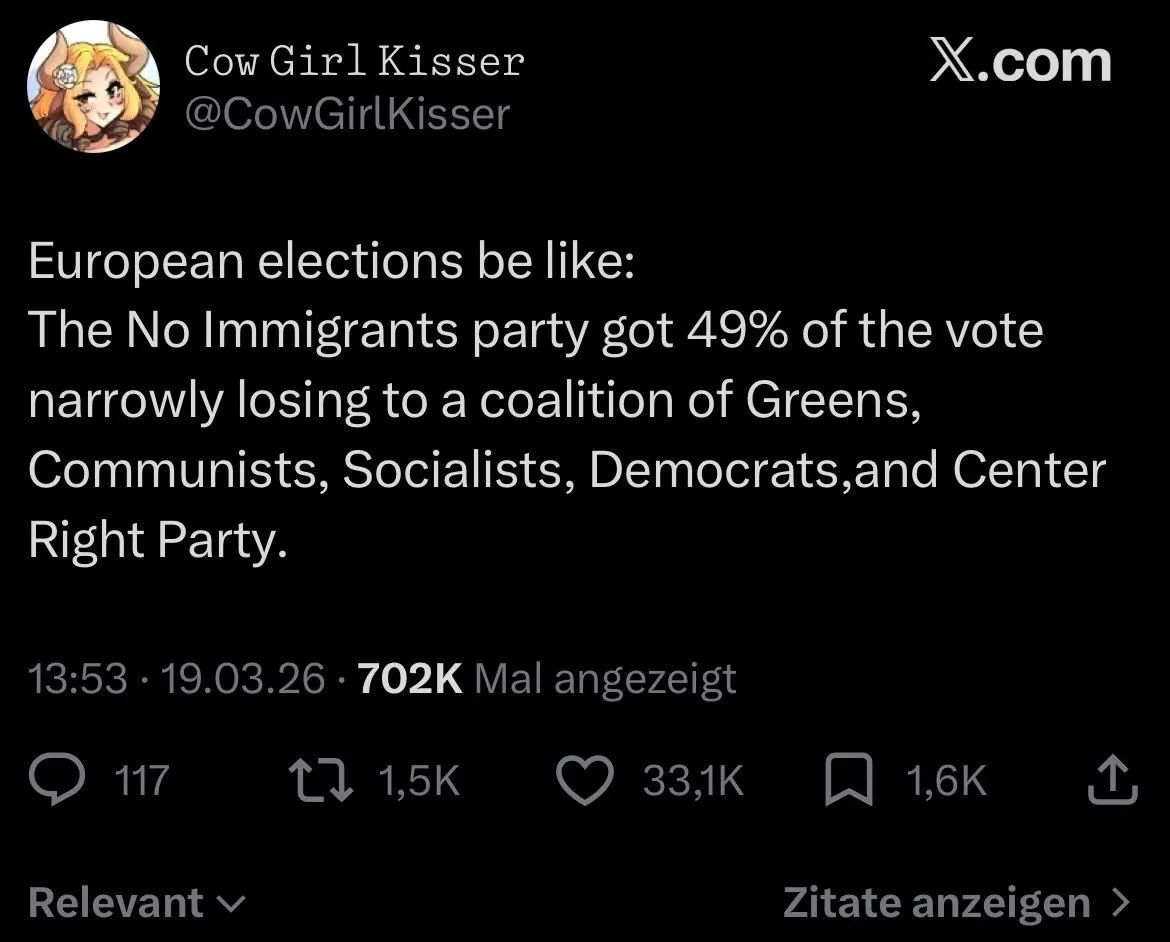Open the @CowGirlKisser handle link

(x=347, y=114)
